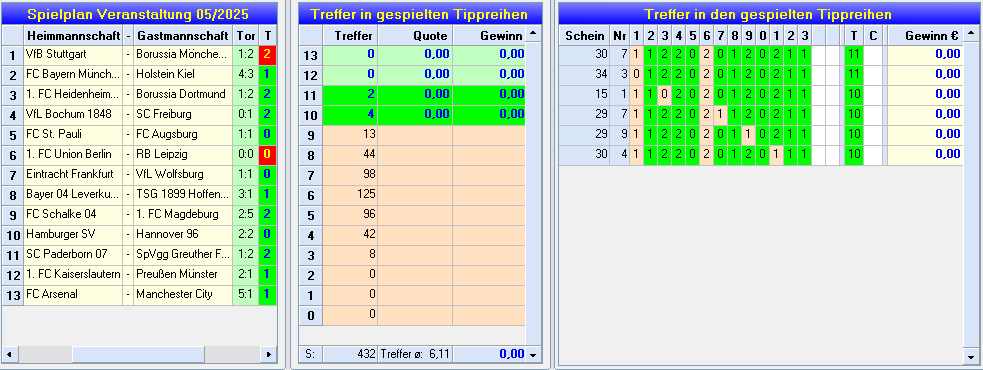Viewport: 983px width, 370px height.
Task: Click the down arrow in the Treffer table scrollbar
Action: [534, 355]
